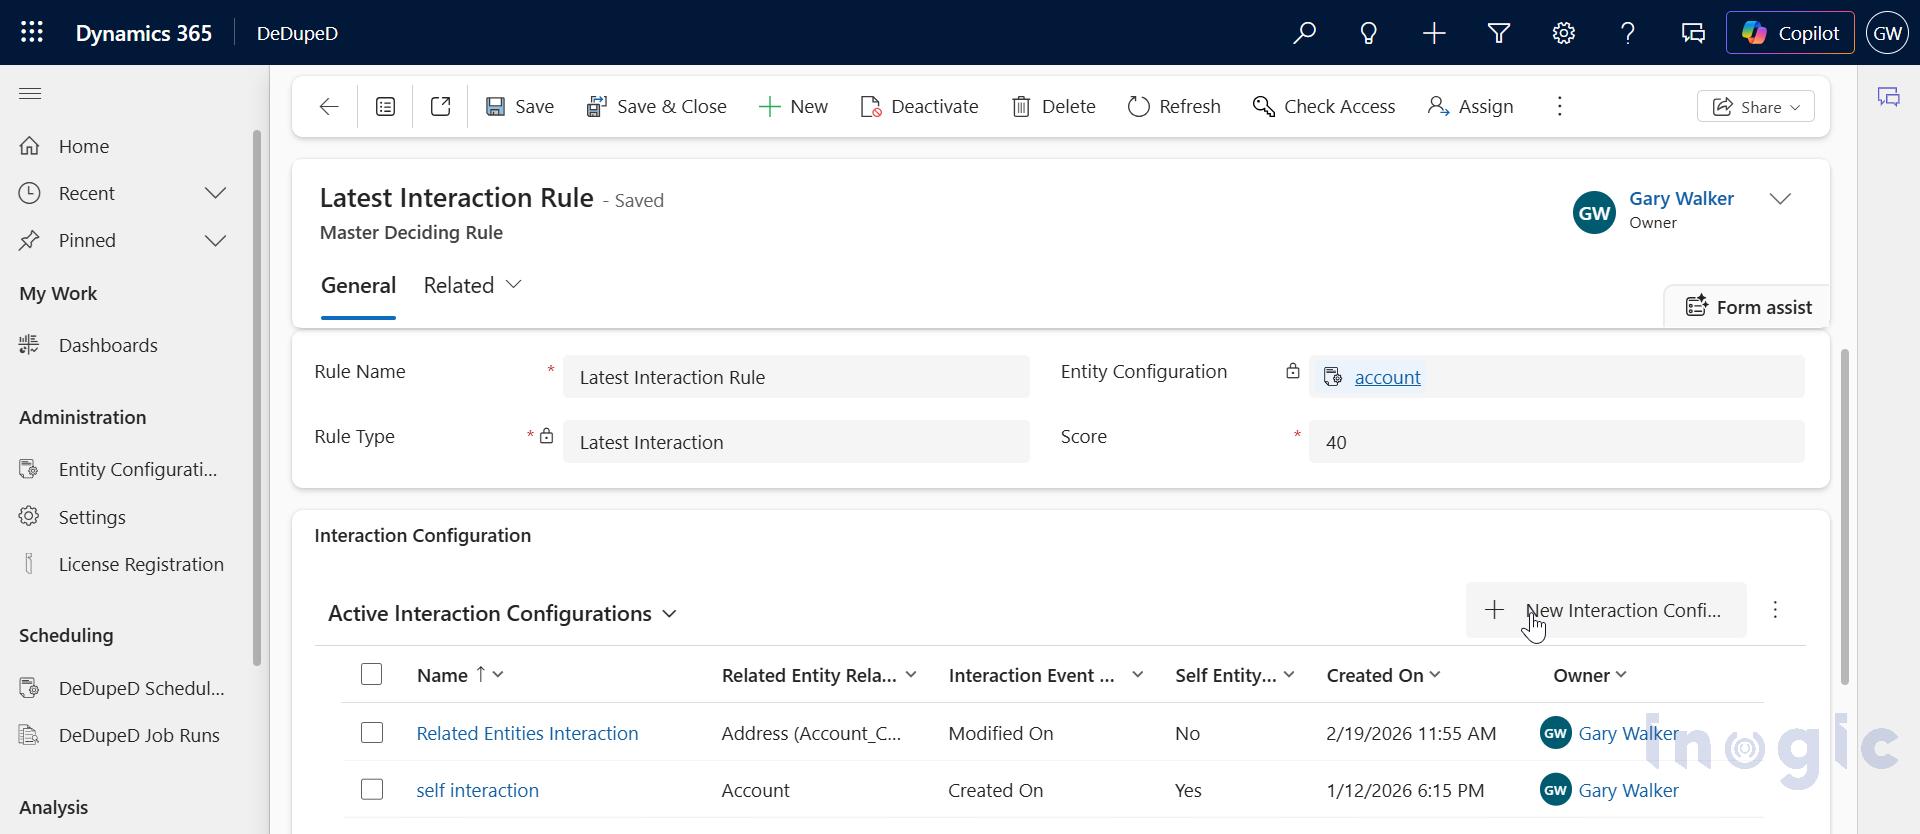Open the advanced filter funnel icon
The image size is (1920, 834).
tap(1499, 33)
